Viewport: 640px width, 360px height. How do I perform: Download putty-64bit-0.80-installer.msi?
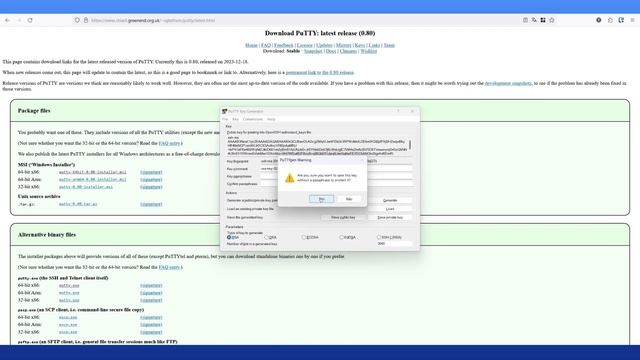[x=93, y=172]
